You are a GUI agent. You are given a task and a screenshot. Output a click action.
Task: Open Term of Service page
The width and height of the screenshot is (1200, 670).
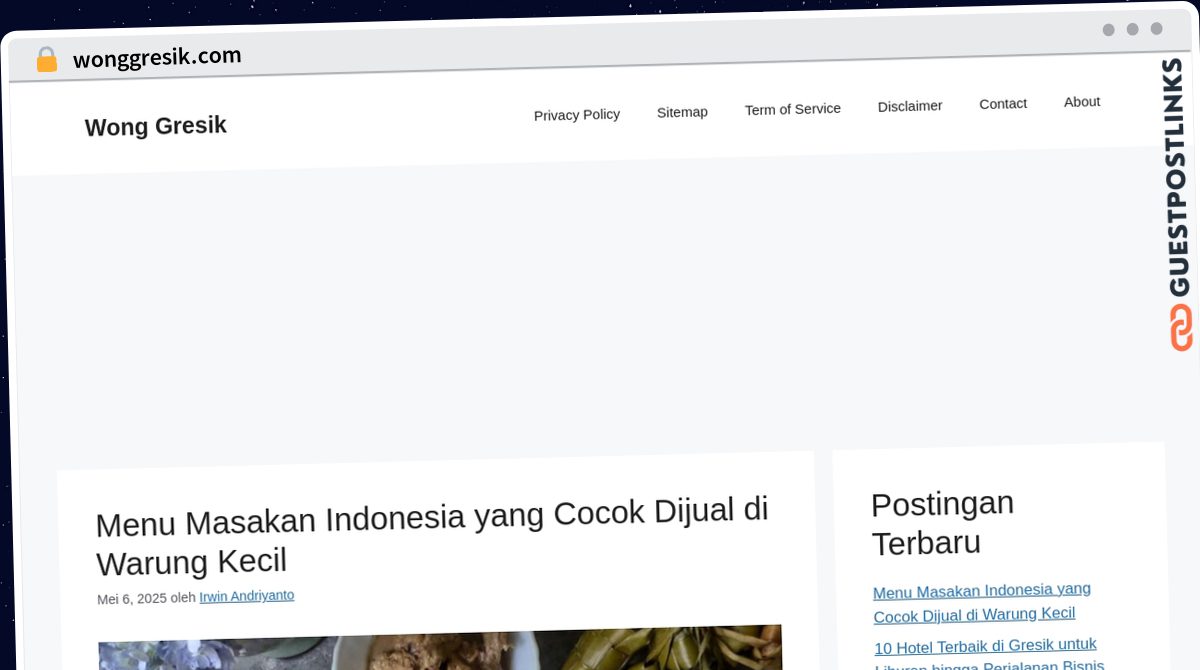click(793, 109)
